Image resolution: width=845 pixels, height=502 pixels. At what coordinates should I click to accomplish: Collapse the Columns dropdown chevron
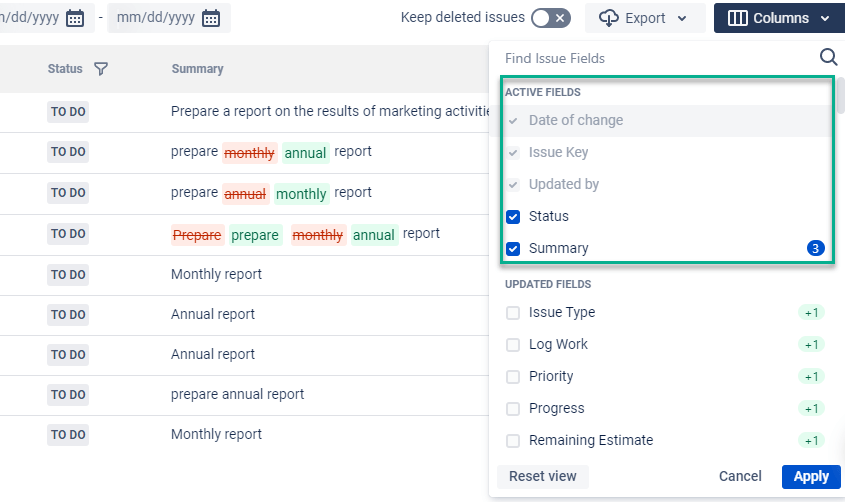click(825, 19)
